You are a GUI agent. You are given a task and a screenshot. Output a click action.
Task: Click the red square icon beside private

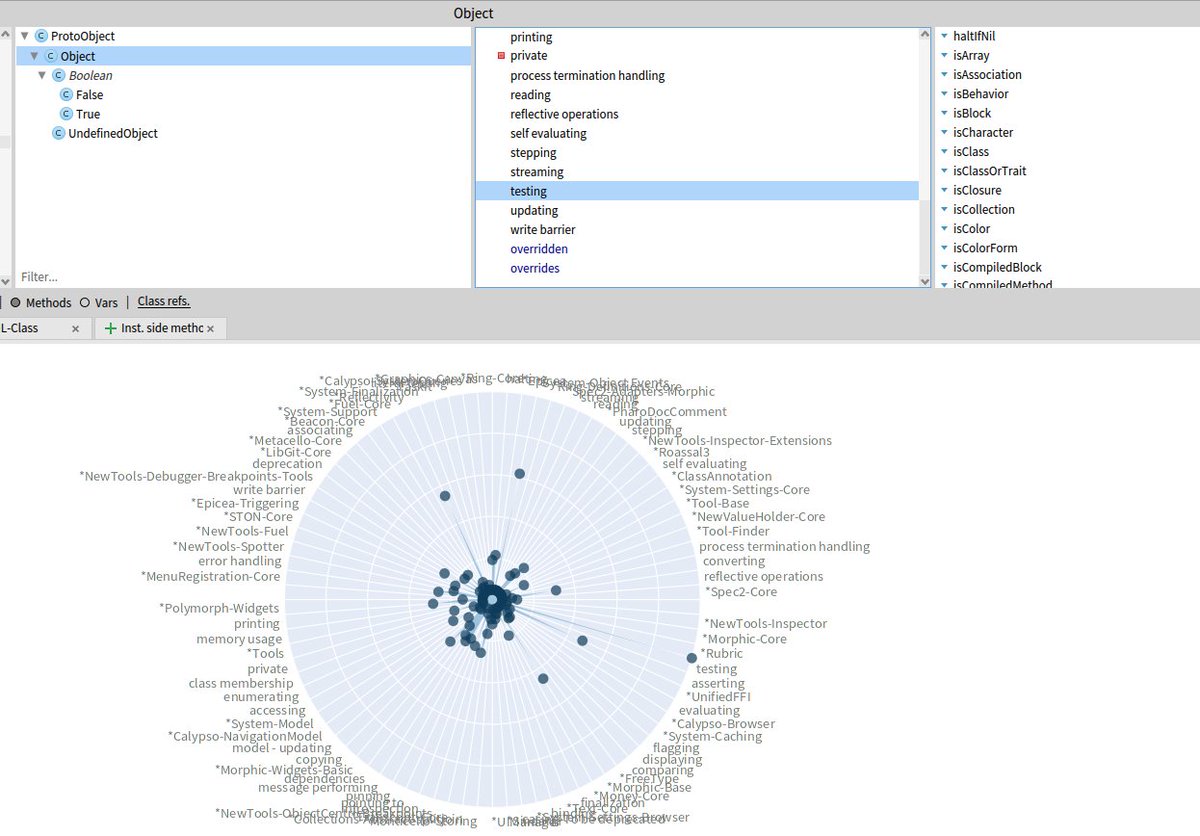click(x=502, y=56)
